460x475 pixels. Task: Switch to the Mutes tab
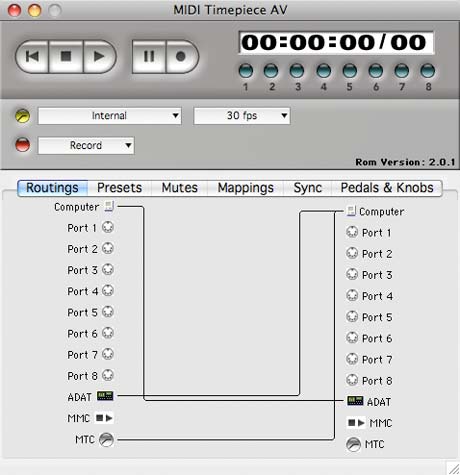tap(180, 188)
